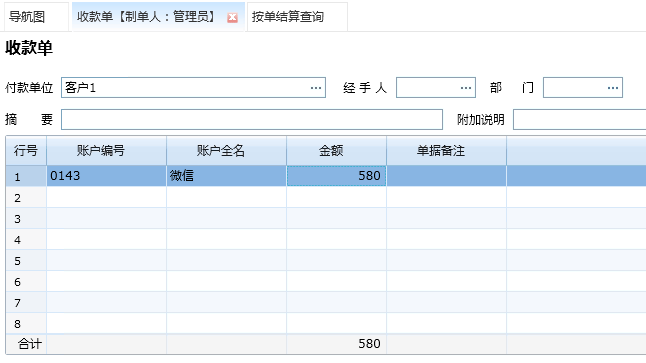The image size is (646, 363).
Task: Click the 微信 account name cell
Action: coord(227,176)
